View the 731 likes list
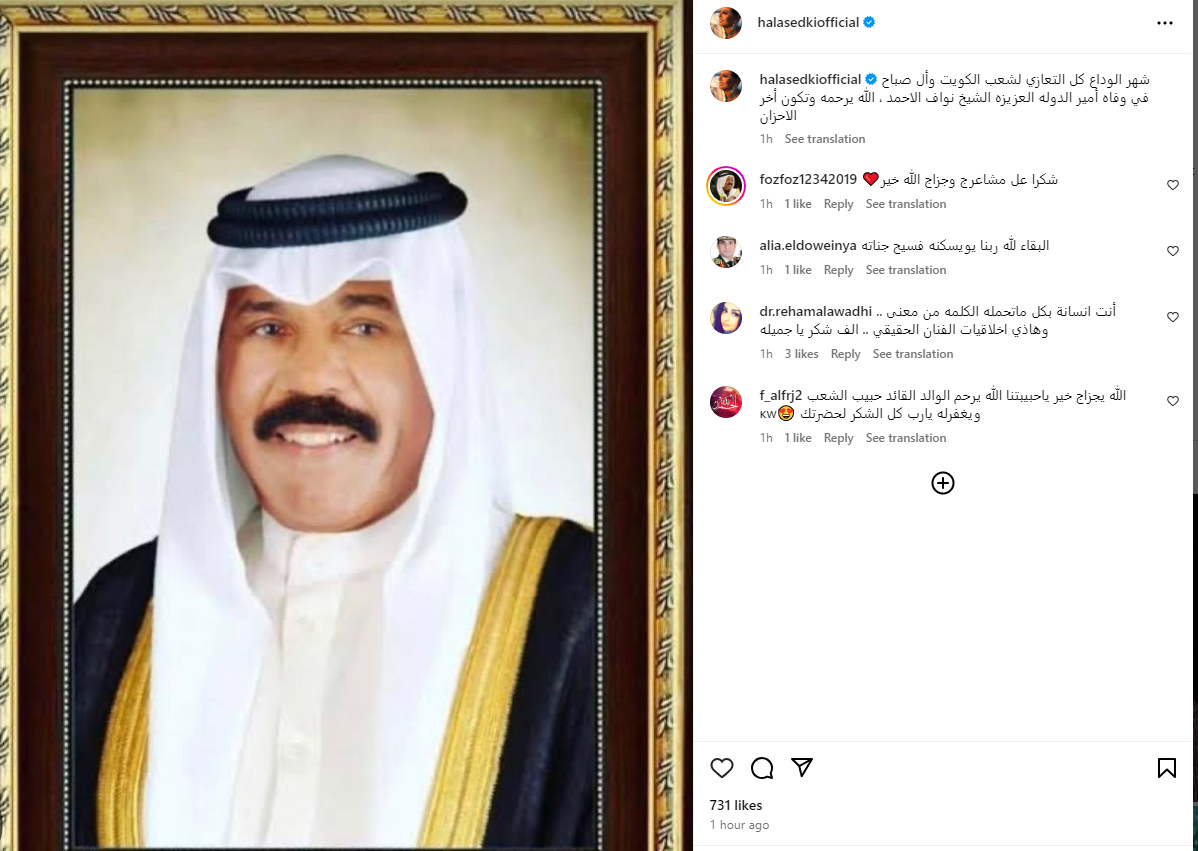This screenshot has width=1198, height=851. [736, 805]
